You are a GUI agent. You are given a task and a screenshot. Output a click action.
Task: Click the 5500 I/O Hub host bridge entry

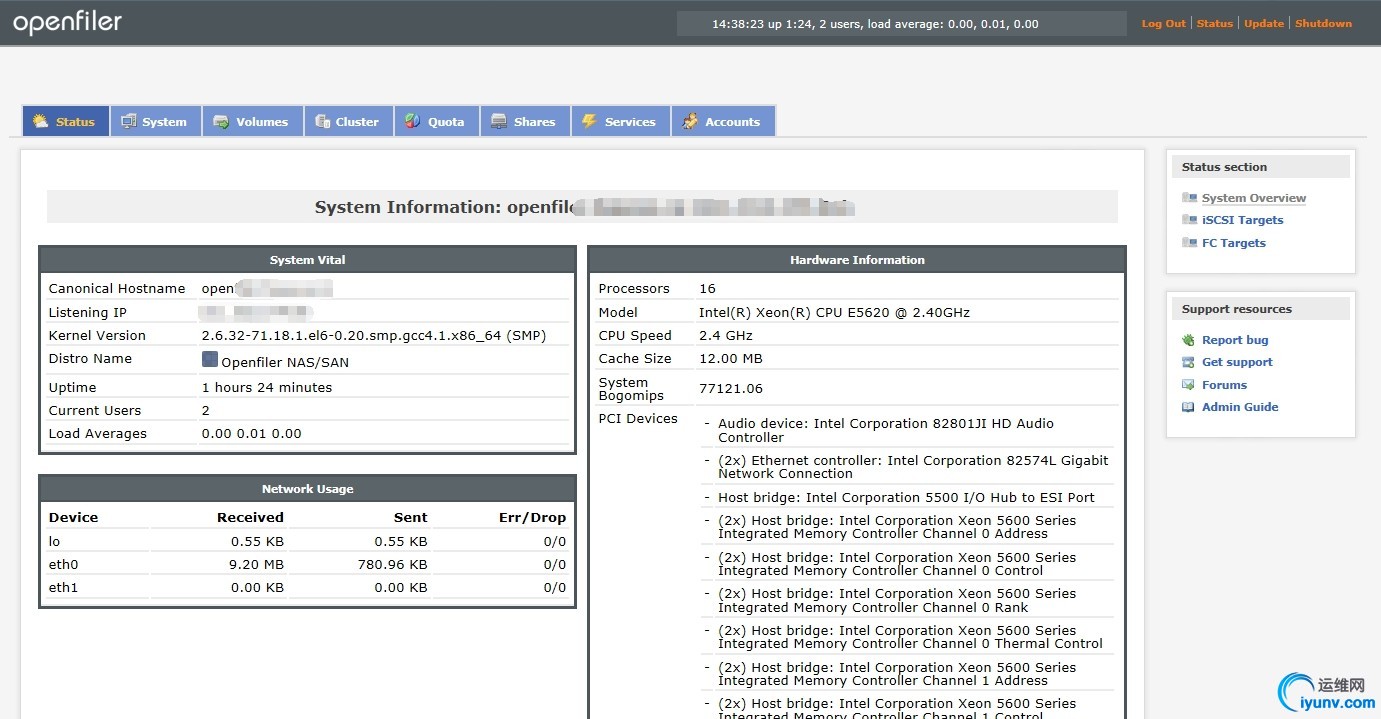[906, 498]
